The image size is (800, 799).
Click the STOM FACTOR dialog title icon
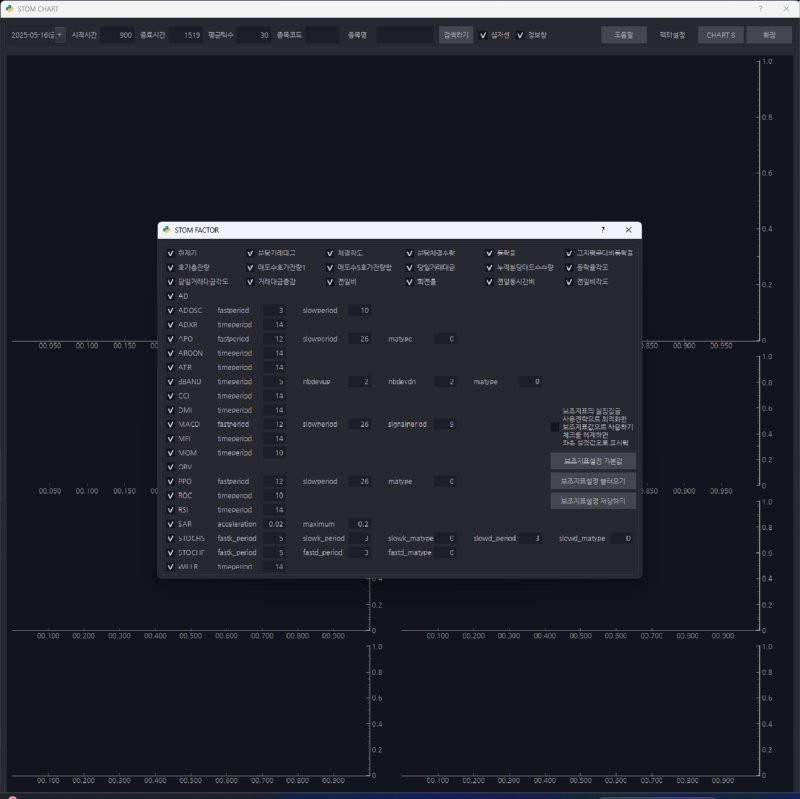tap(166, 230)
